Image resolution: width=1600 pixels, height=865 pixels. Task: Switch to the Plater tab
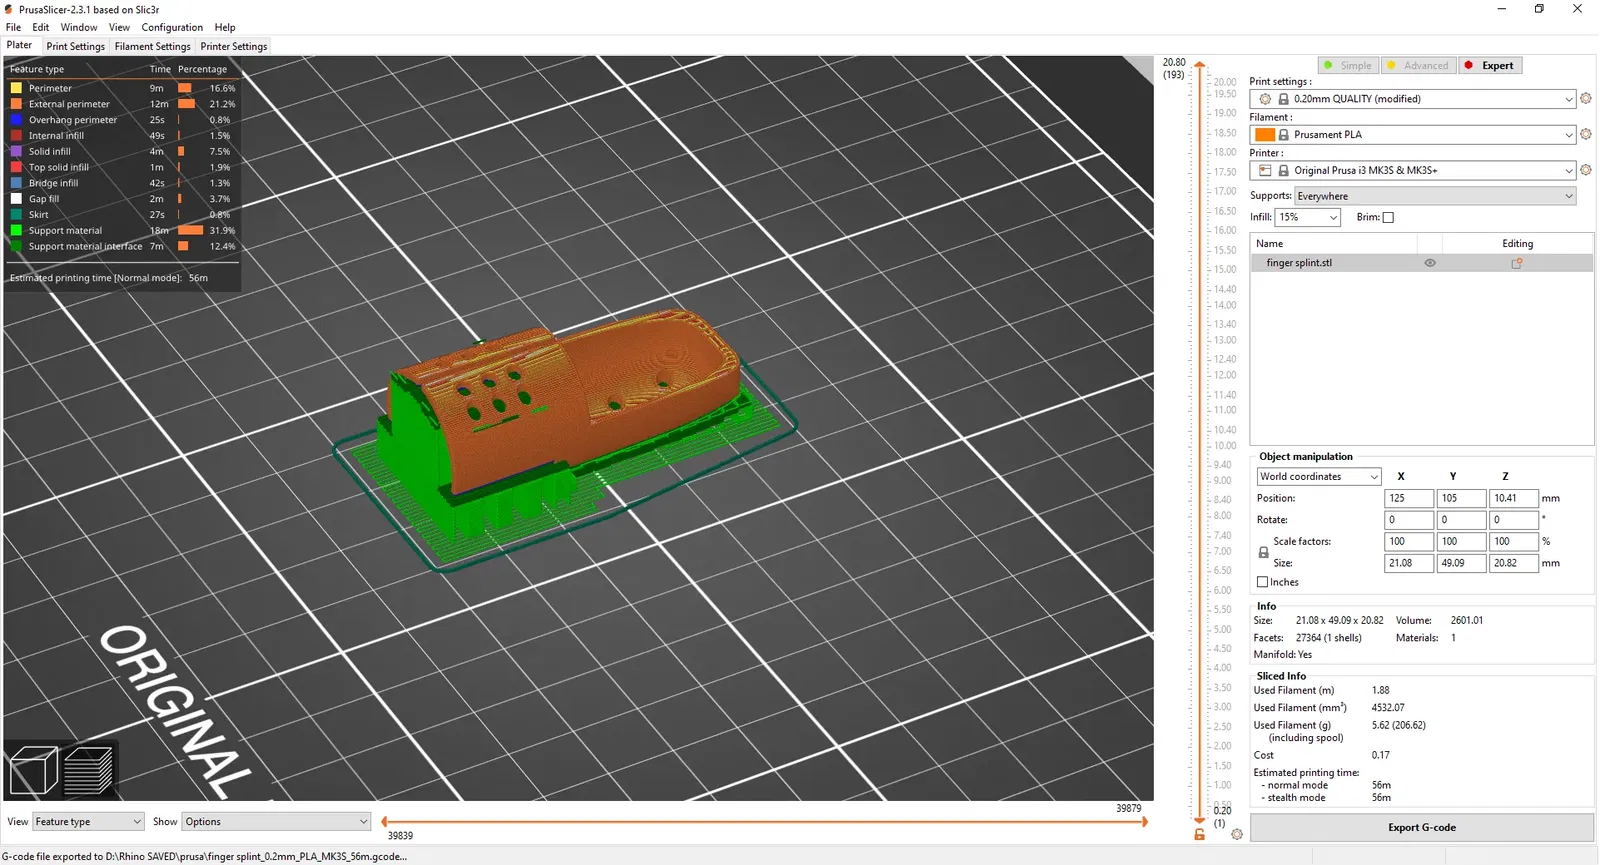click(x=20, y=46)
